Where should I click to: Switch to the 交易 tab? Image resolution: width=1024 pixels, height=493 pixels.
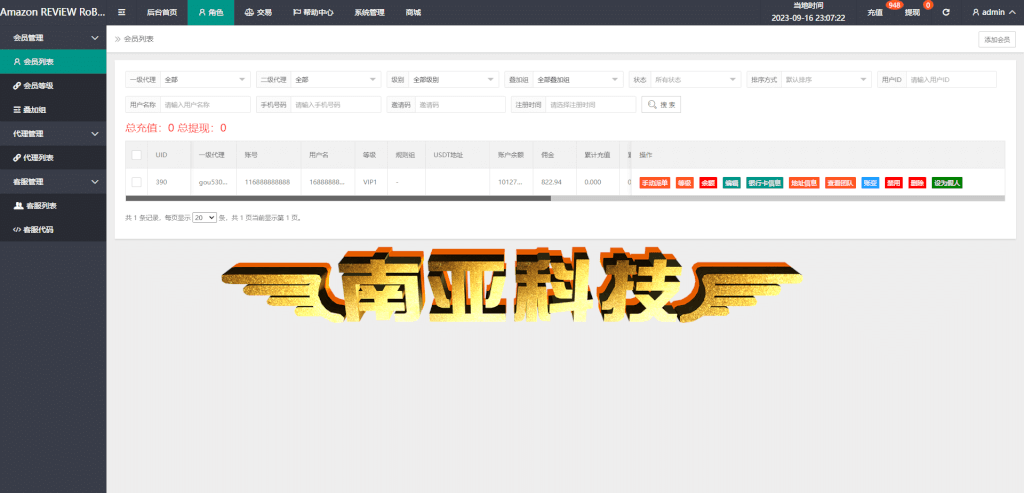pos(258,12)
